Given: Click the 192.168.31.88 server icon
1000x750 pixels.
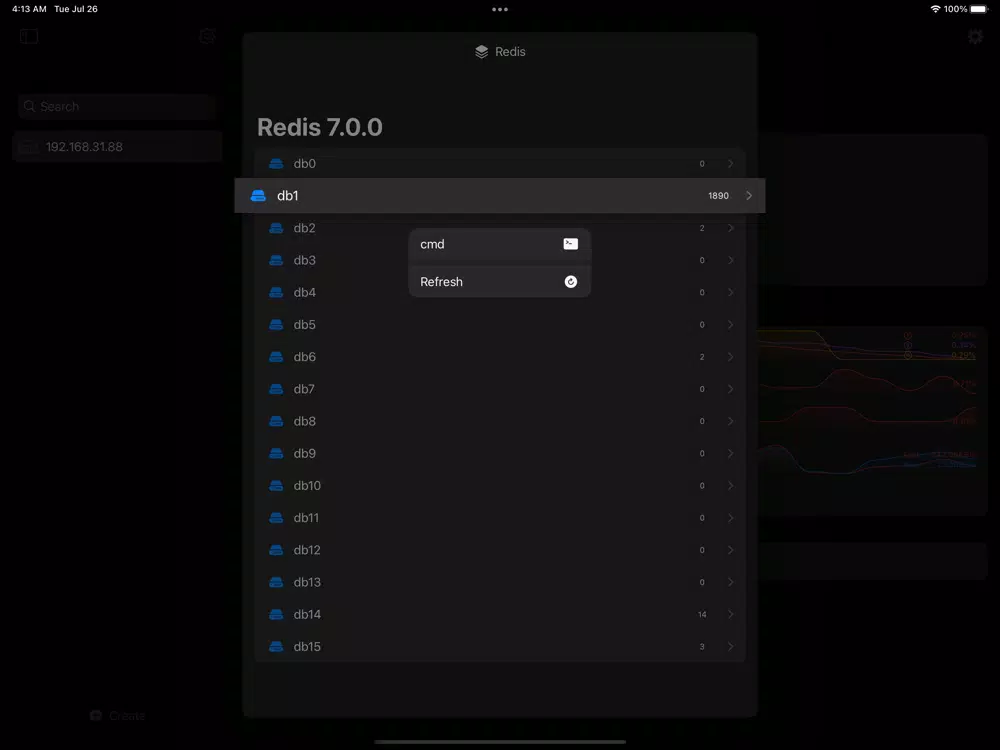Looking at the screenshot, I should point(28,147).
